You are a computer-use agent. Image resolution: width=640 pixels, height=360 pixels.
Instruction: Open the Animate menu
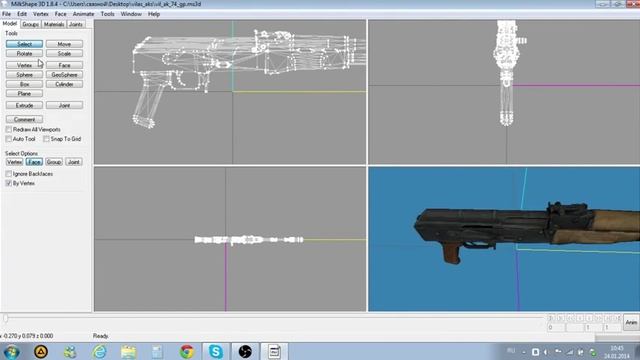click(x=83, y=14)
